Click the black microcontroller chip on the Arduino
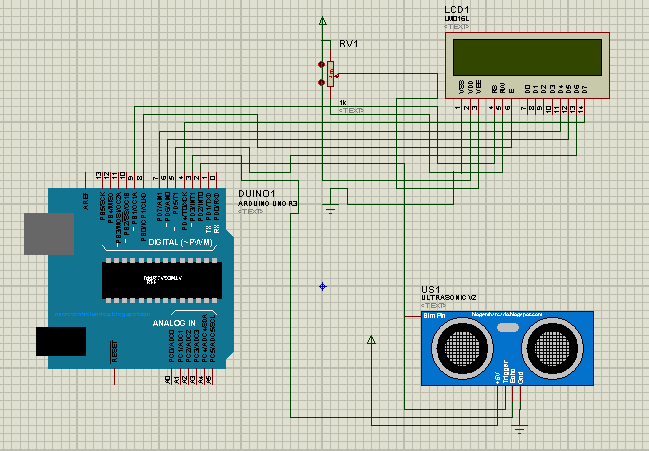 160,277
